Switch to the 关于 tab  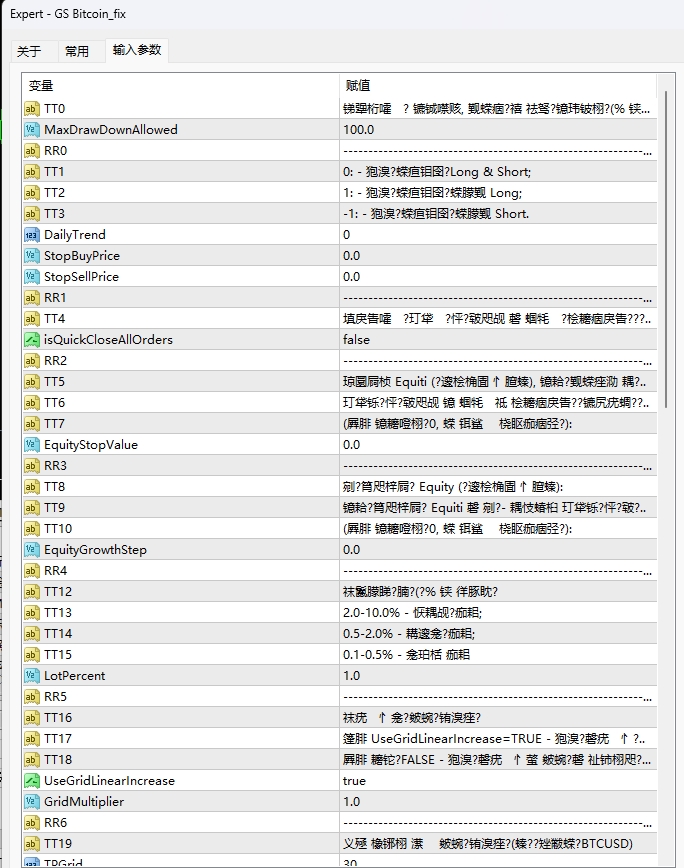pos(29,51)
